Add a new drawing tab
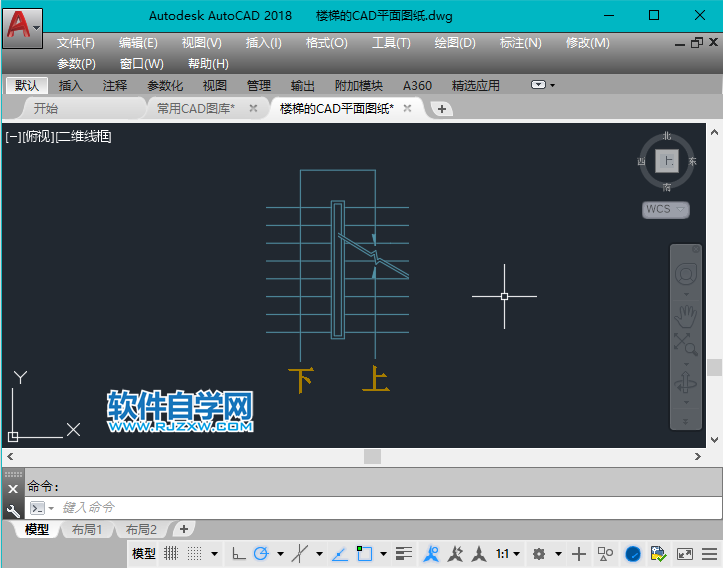Image resolution: width=723 pixels, height=568 pixels. [442, 109]
